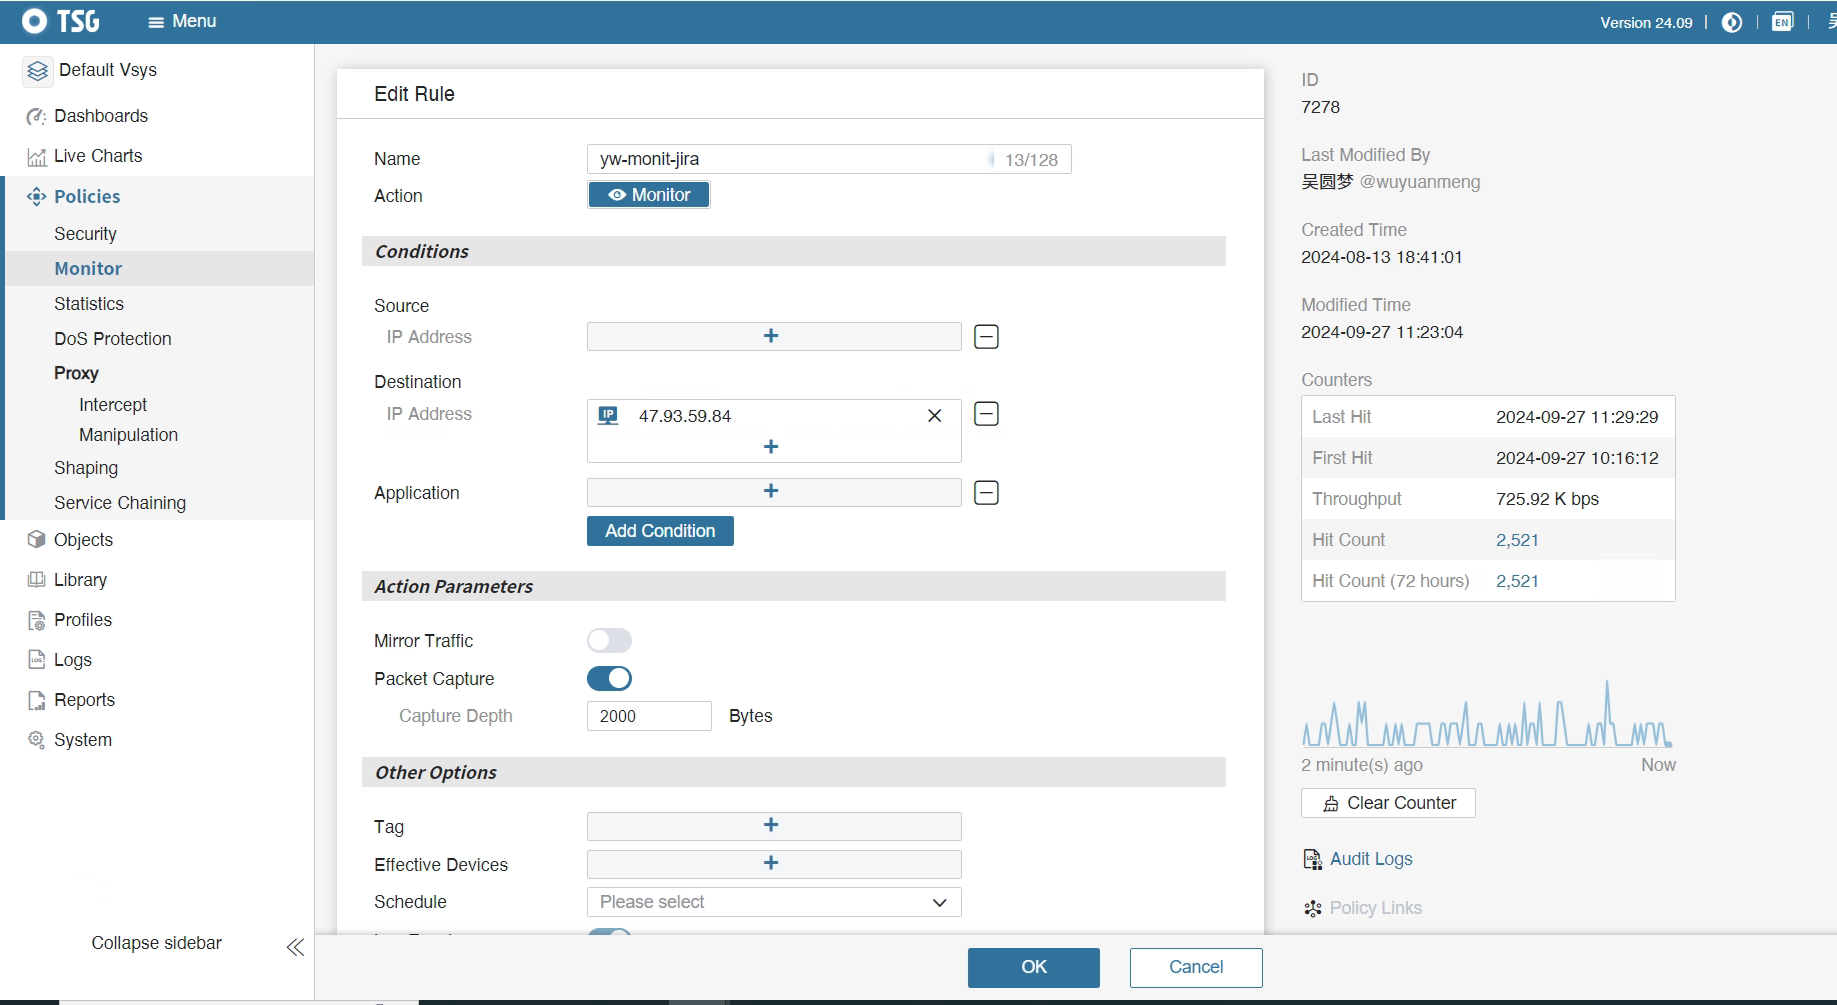Add a destination IP with plus icon
The image size is (1837, 1005).
coord(771,447)
